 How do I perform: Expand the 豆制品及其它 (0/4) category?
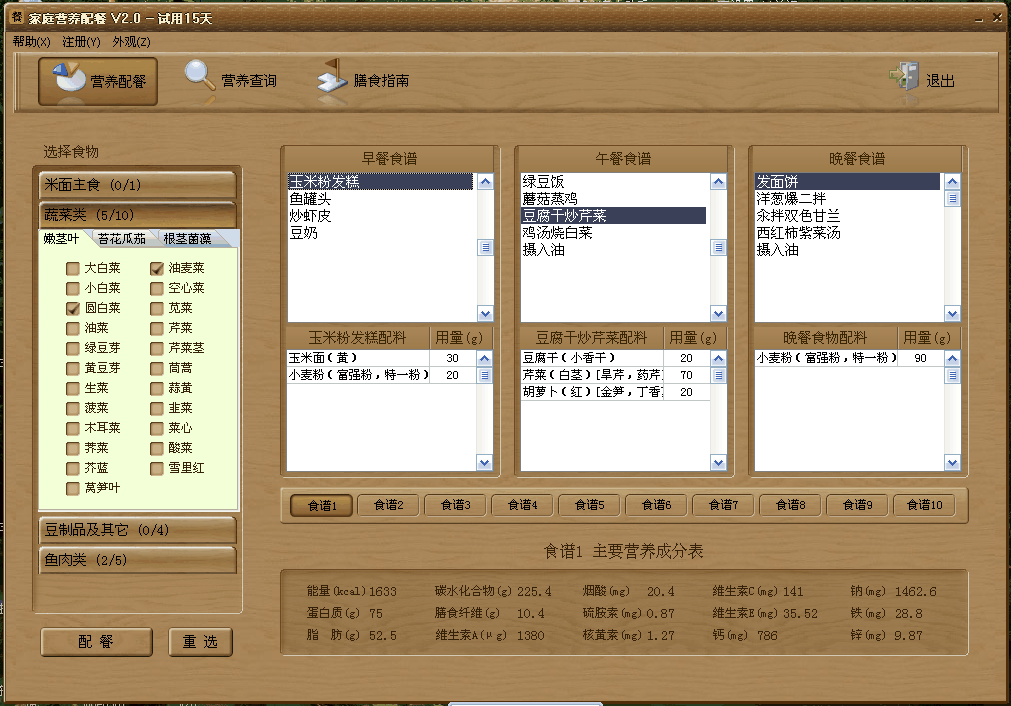(x=137, y=530)
